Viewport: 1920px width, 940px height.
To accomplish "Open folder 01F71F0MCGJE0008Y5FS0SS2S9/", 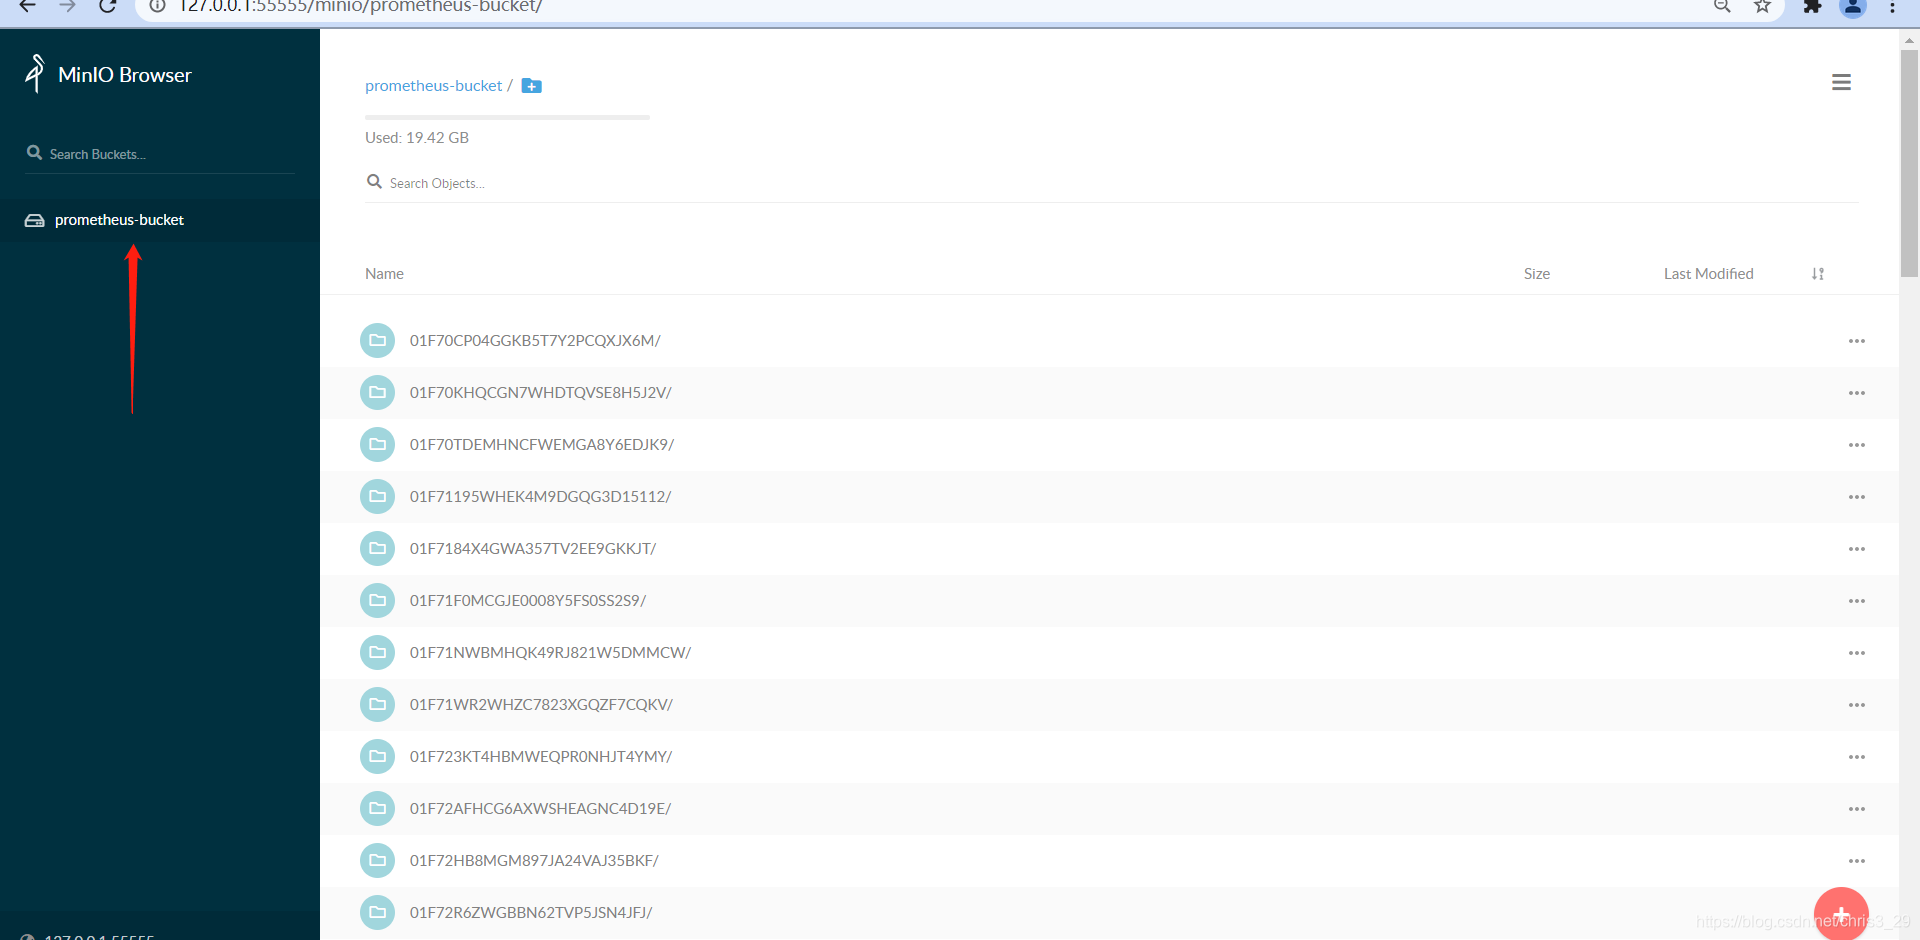I will pos(528,601).
